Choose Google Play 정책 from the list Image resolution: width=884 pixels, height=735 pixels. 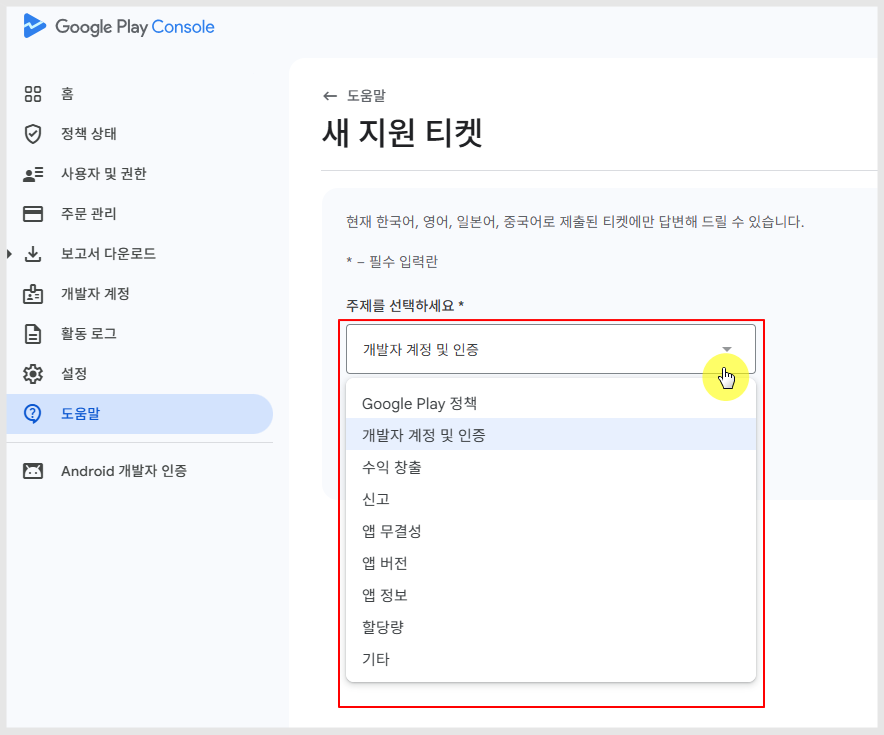419,404
